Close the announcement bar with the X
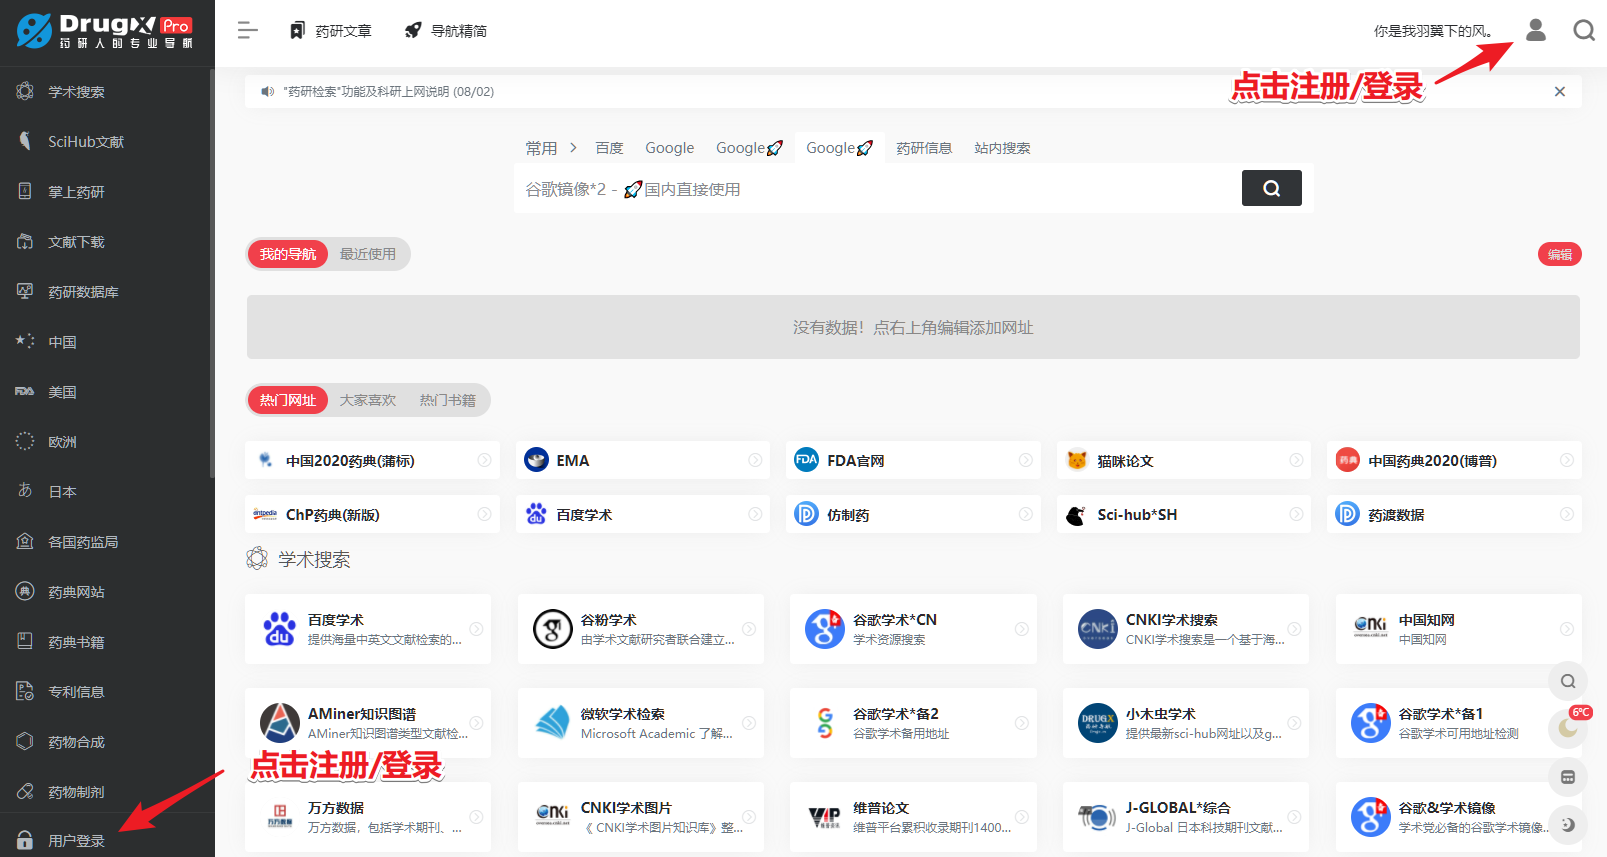 coord(1560,92)
